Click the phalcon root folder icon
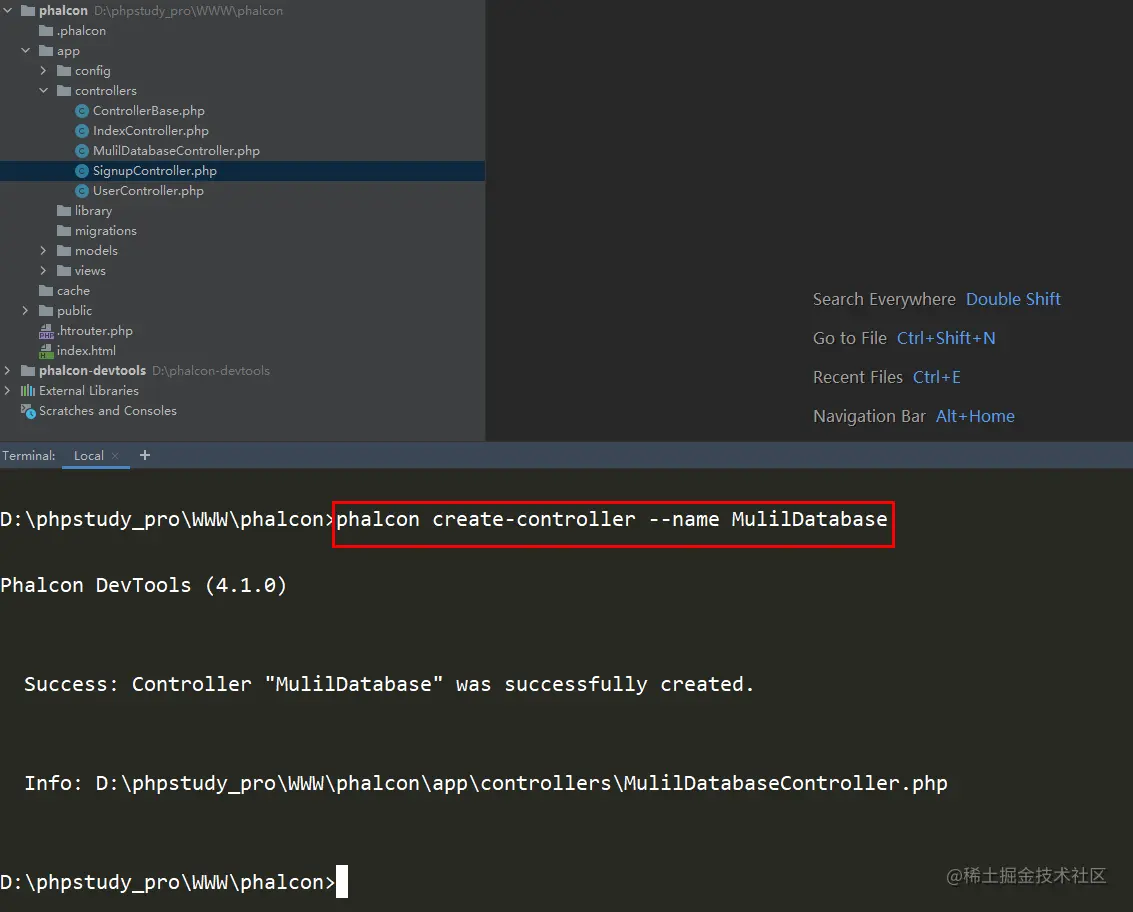Viewport: 1133px width, 912px height. coord(28,10)
